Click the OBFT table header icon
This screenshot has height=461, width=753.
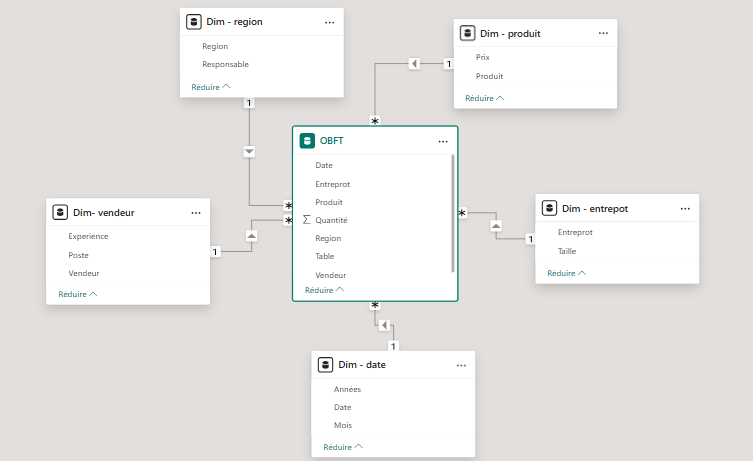click(307, 141)
